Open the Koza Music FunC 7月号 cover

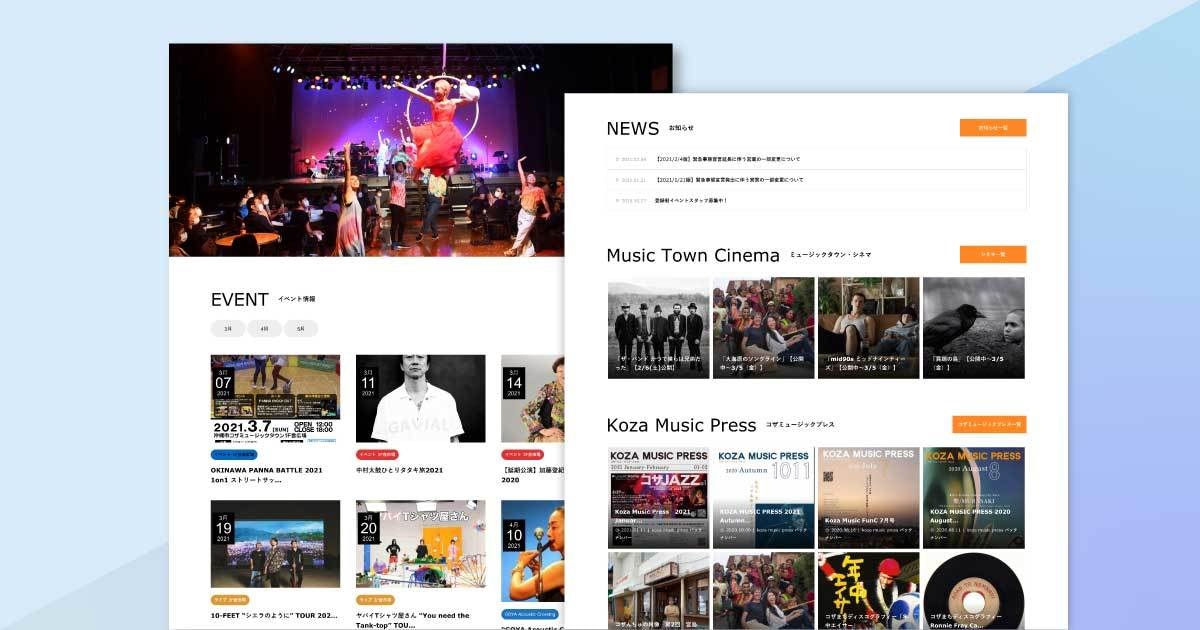(x=869, y=498)
